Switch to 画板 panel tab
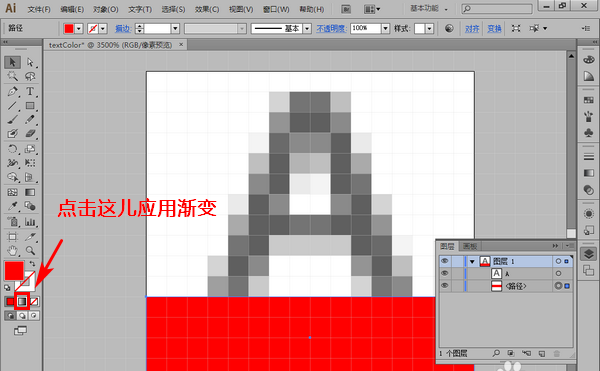 [470, 246]
